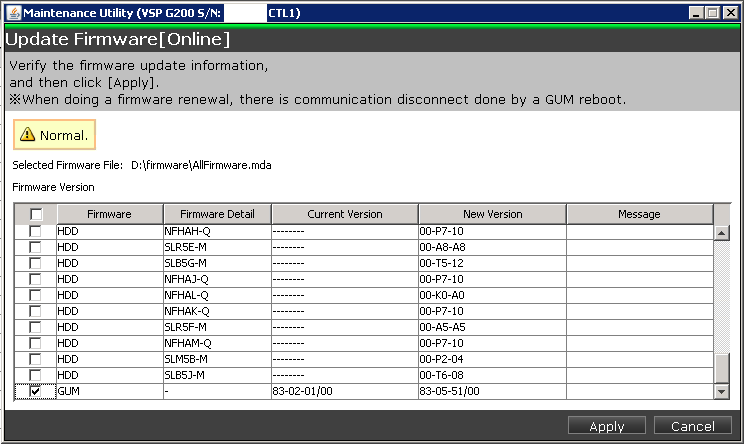This screenshot has height=446, width=747.
Task: Check the box for HDD SLR5F-M
Action: (35, 327)
